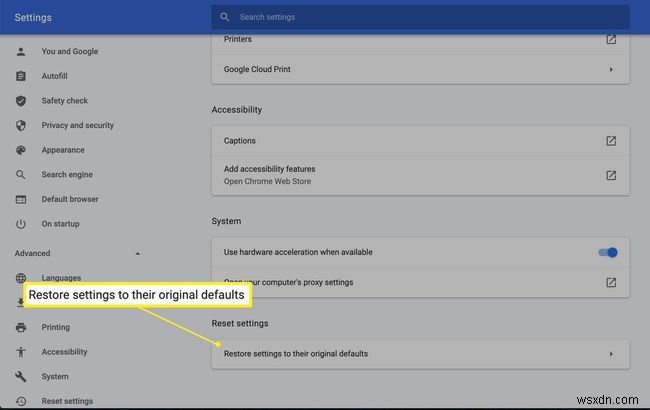
Task: Open Autofill settings section
Action: click(54, 76)
